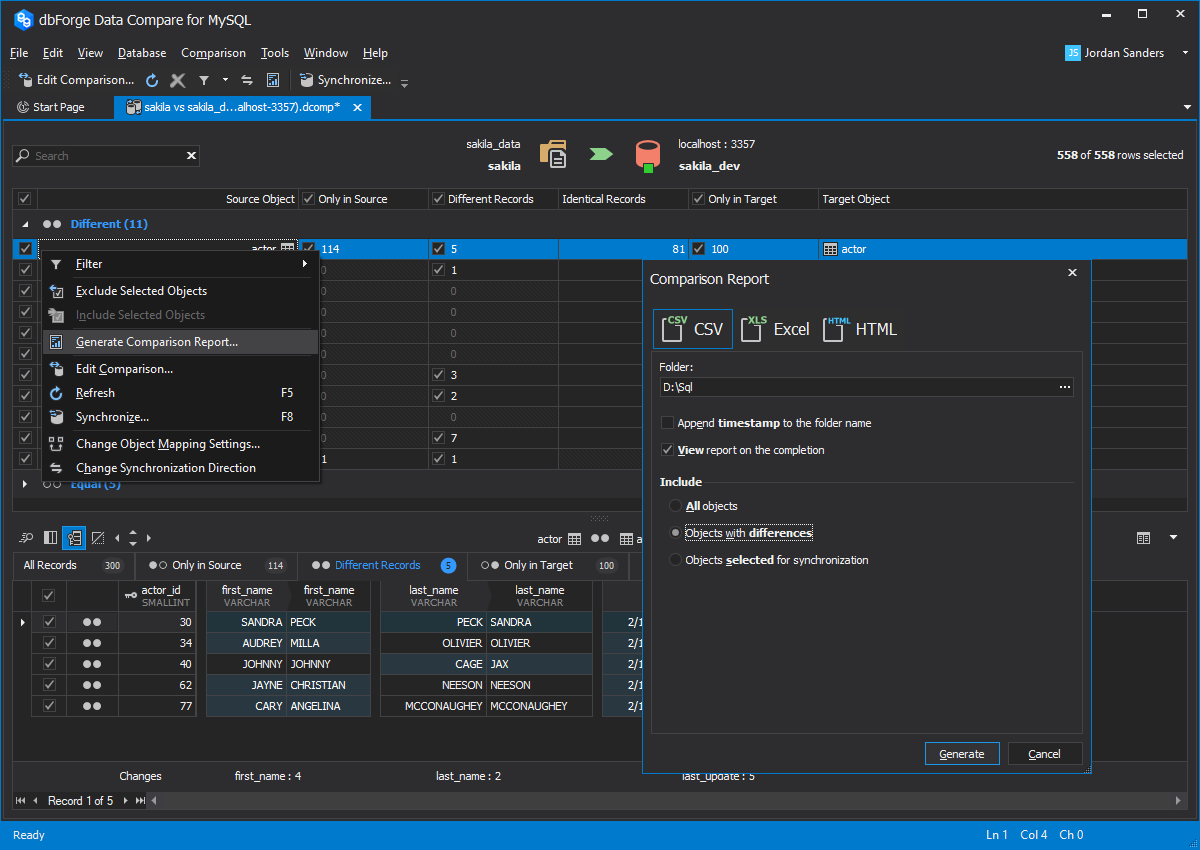
Task: Open the File menu
Action: (x=19, y=53)
